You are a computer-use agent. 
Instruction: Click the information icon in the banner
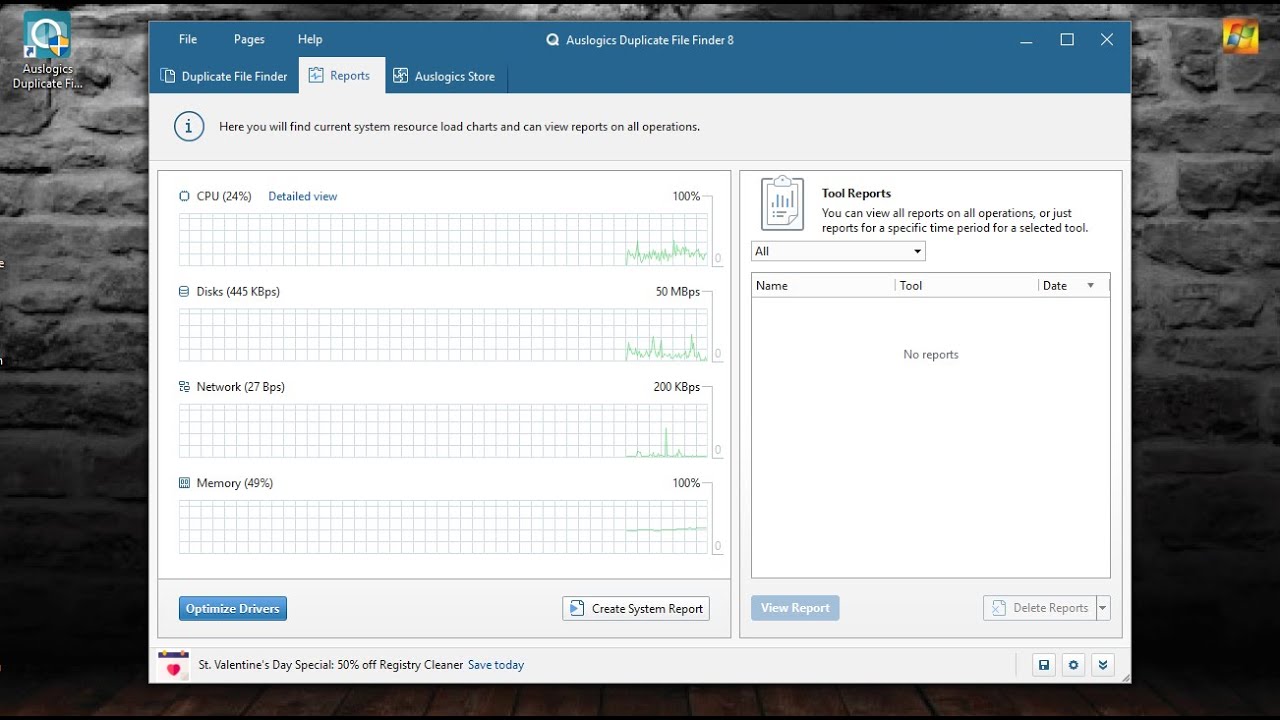(189, 127)
